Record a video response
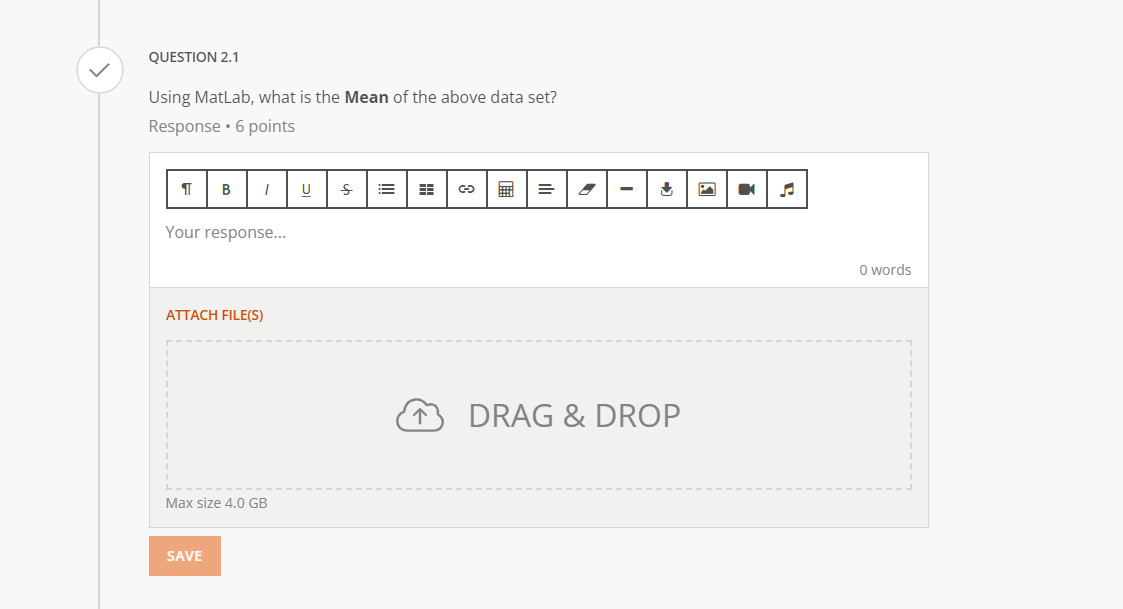The height and width of the screenshot is (609, 1123). [747, 189]
